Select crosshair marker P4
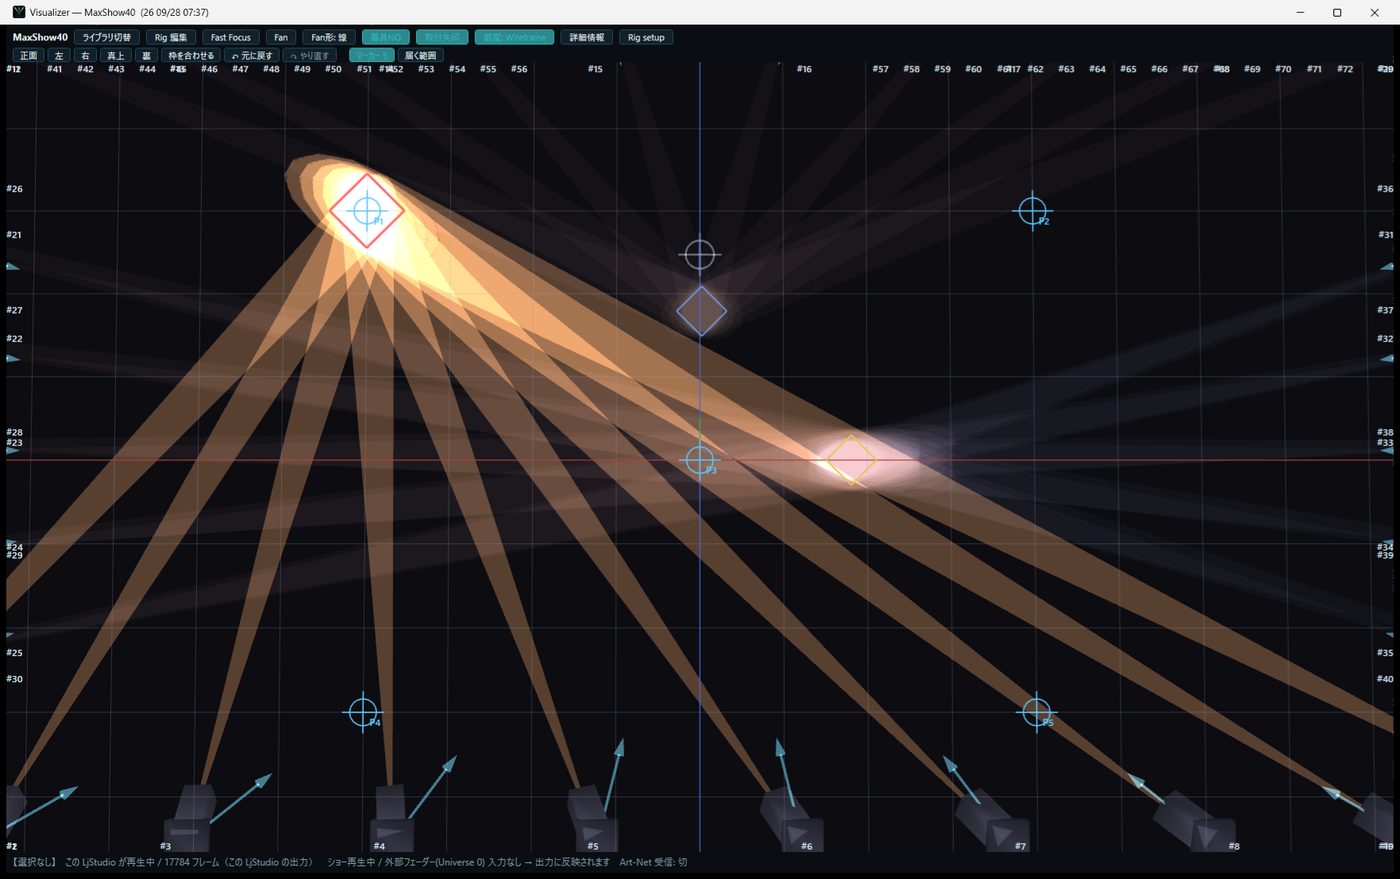Viewport: 1400px width, 879px height. point(363,712)
